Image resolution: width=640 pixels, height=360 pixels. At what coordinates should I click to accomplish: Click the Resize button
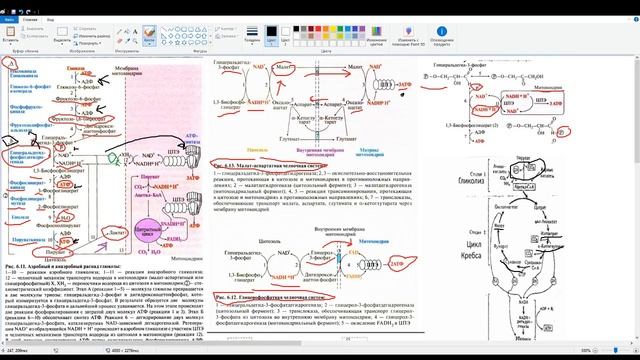[x=91, y=36]
